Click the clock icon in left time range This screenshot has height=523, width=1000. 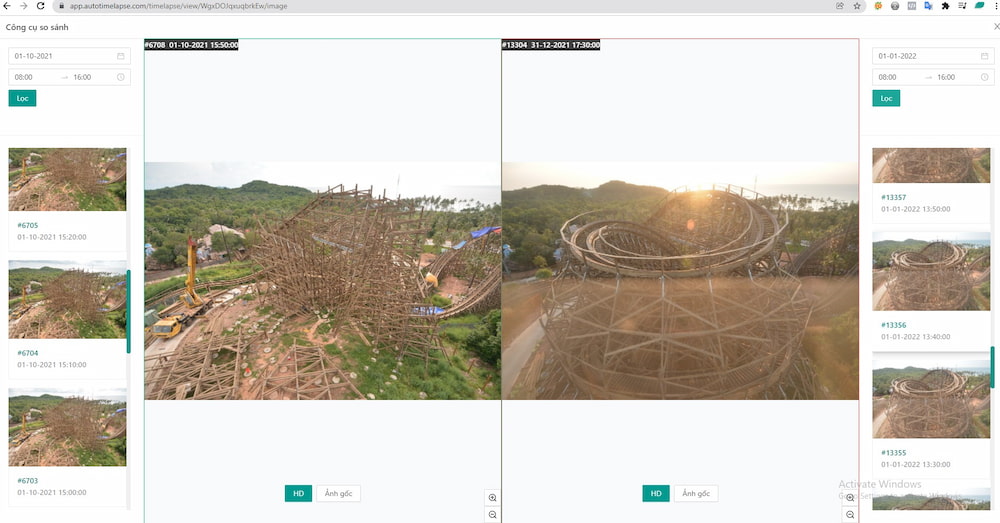[121, 77]
